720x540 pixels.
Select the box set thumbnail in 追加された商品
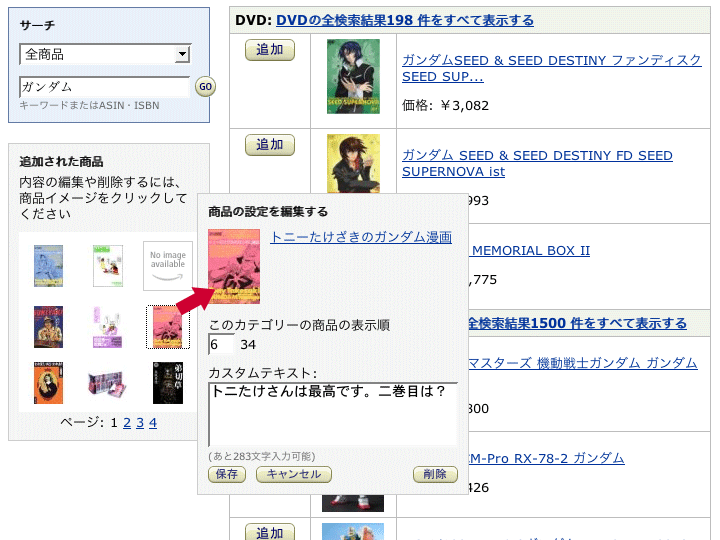tap(107, 384)
